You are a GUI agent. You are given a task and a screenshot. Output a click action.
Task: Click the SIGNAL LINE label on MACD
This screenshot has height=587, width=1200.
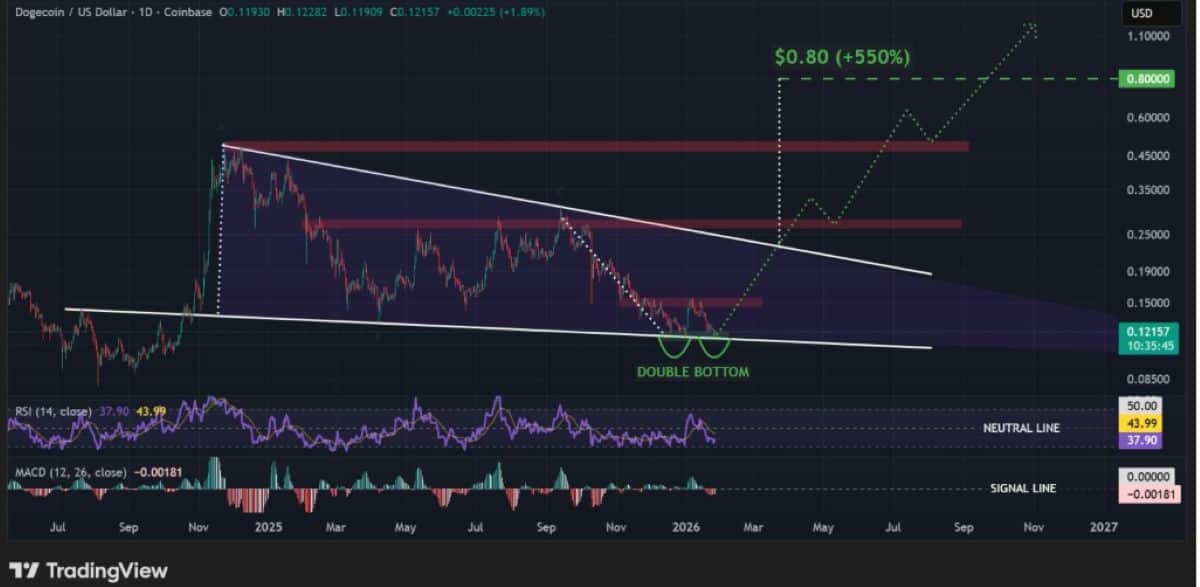click(1023, 488)
